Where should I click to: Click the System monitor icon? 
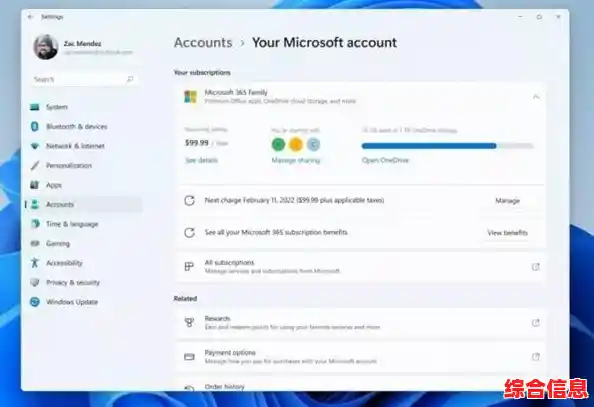click(x=34, y=107)
